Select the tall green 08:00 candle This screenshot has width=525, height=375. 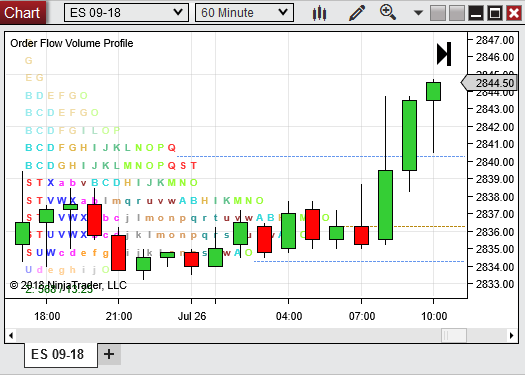point(385,205)
